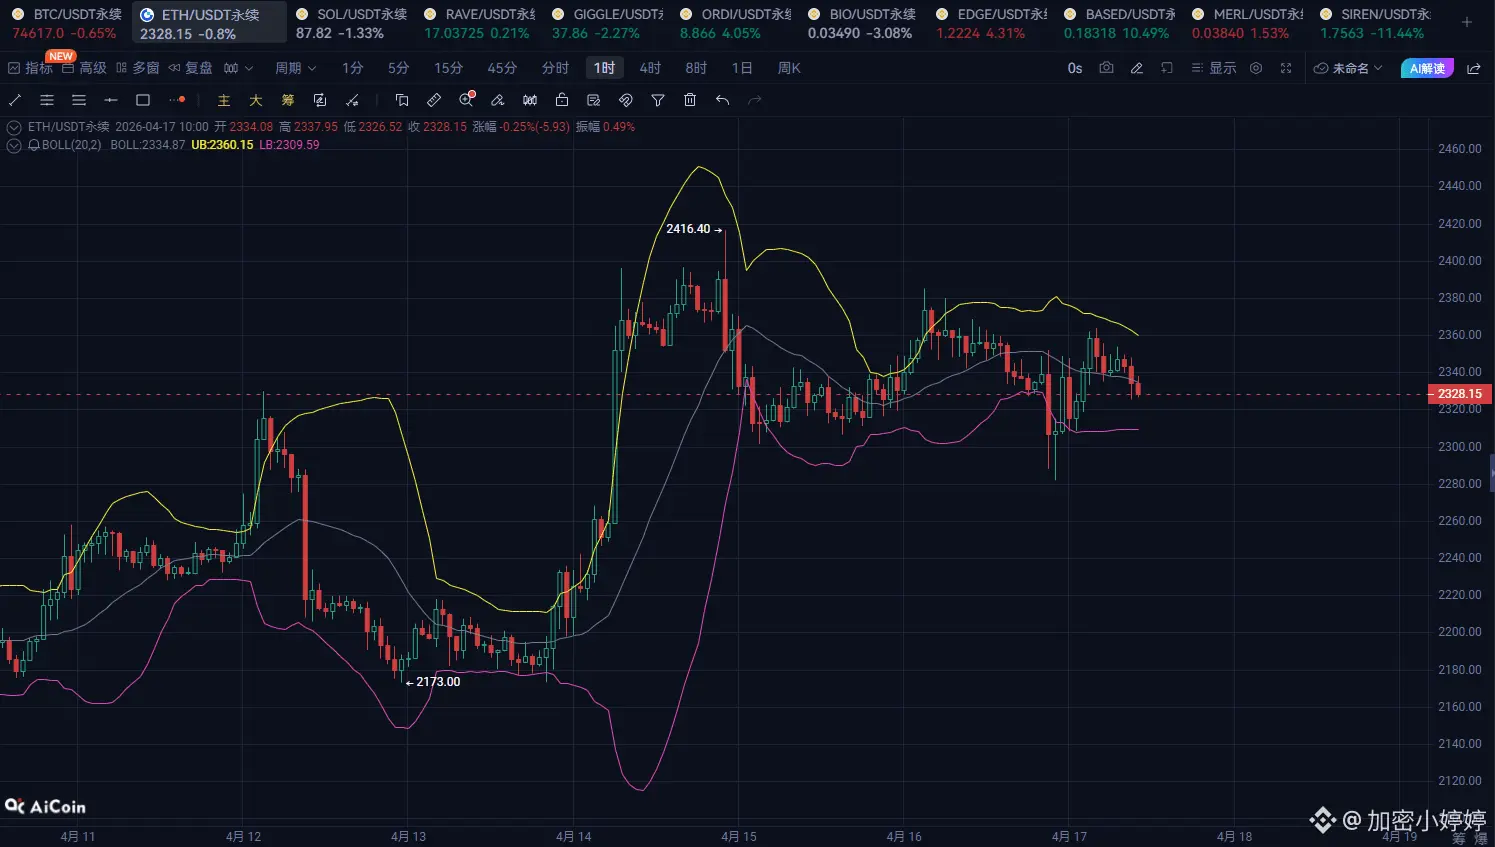
Task: Switch to the 4时 timeframe
Action: pyautogui.click(x=651, y=68)
